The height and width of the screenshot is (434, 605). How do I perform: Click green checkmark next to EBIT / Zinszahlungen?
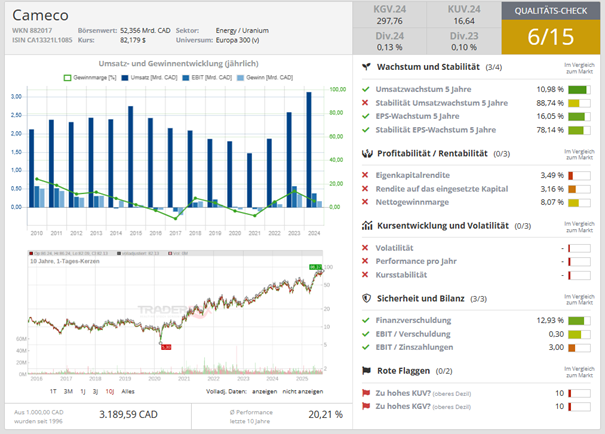click(x=365, y=347)
